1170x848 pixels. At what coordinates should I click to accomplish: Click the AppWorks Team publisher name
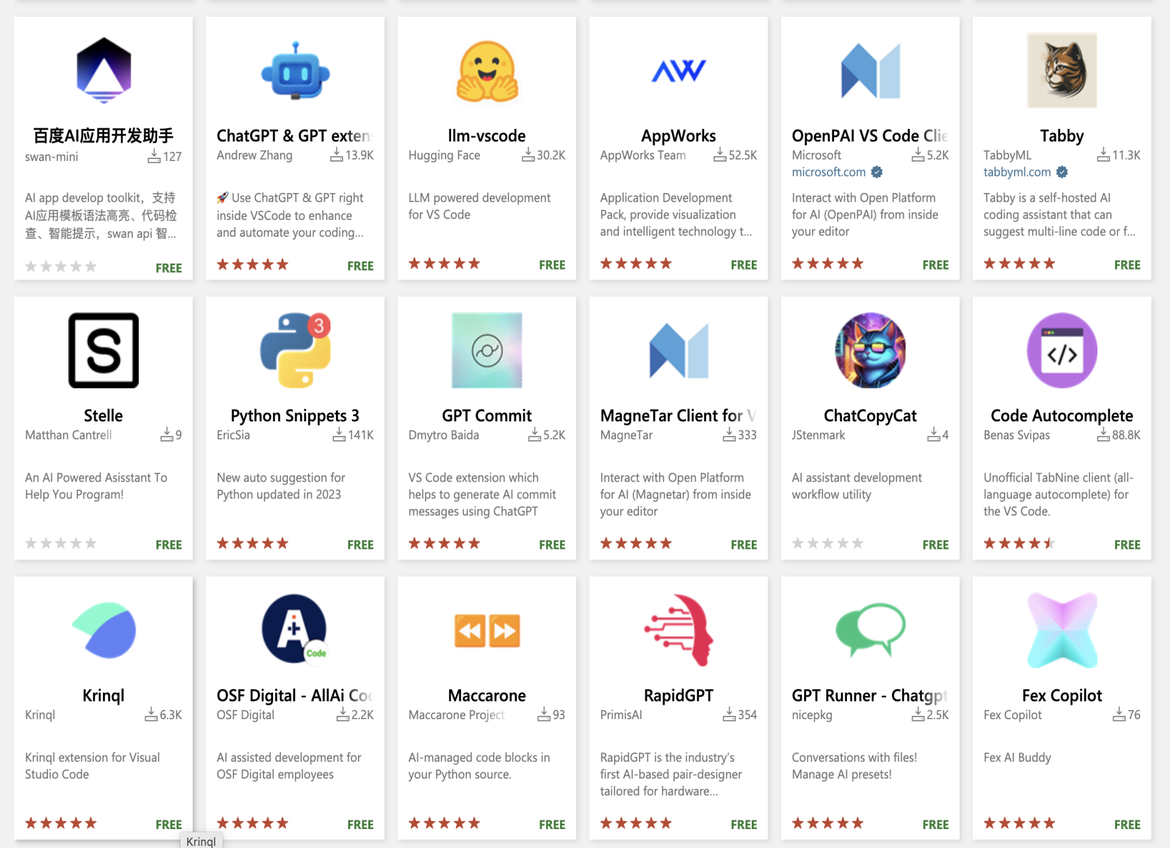point(643,155)
